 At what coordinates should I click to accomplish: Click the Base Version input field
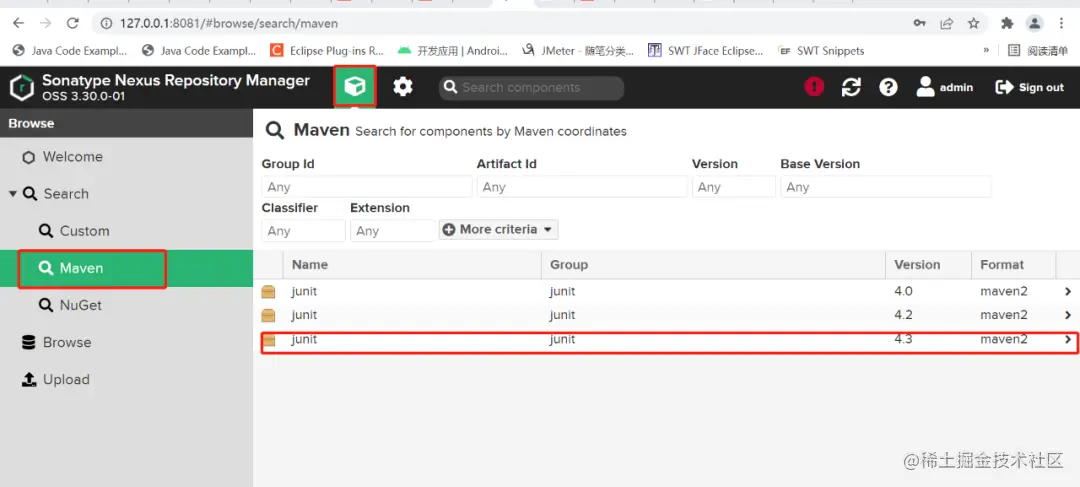[886, 187]
